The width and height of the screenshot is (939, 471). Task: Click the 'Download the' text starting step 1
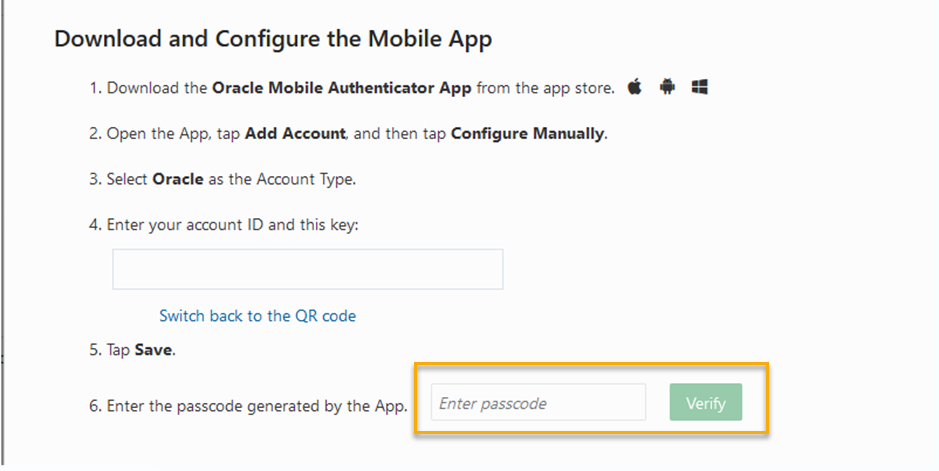tap(157, 88)
